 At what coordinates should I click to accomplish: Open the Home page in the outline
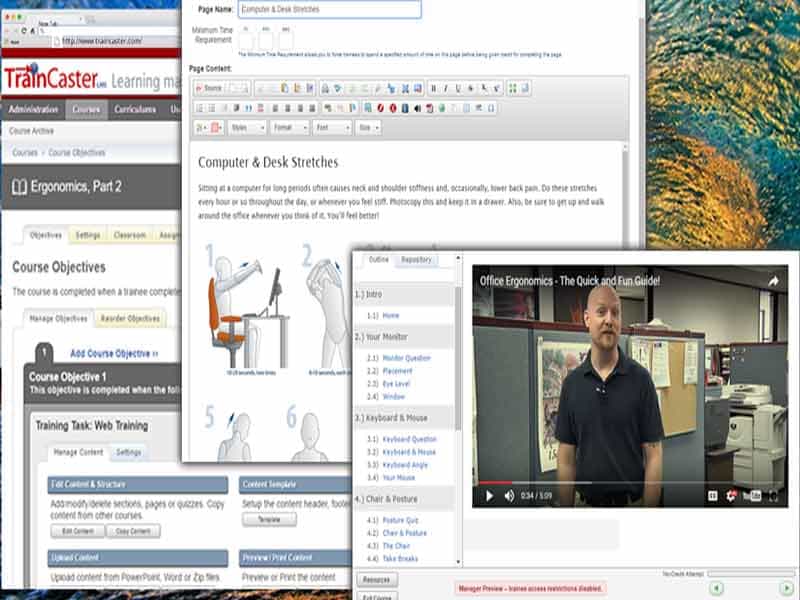pyautogui.click(x=391, y=315)
